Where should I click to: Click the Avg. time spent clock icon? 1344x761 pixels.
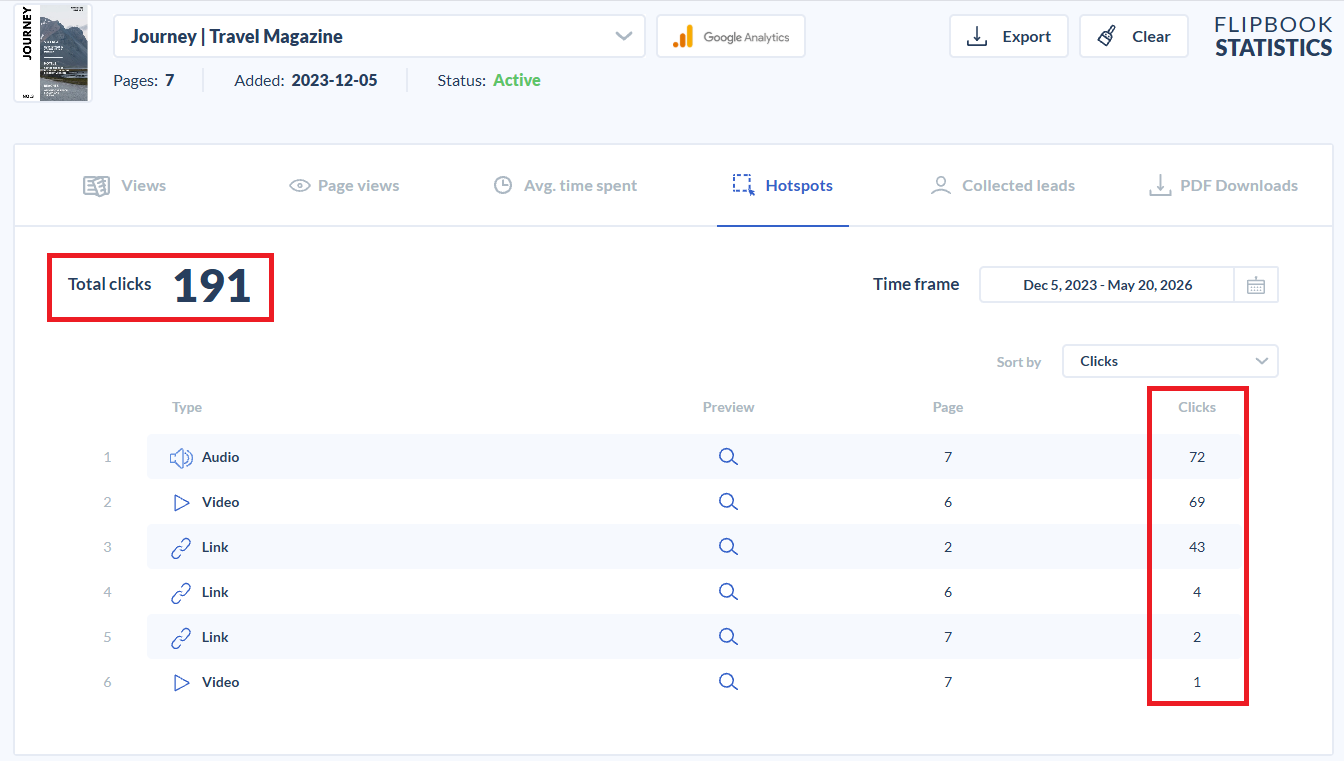[503, 185]
